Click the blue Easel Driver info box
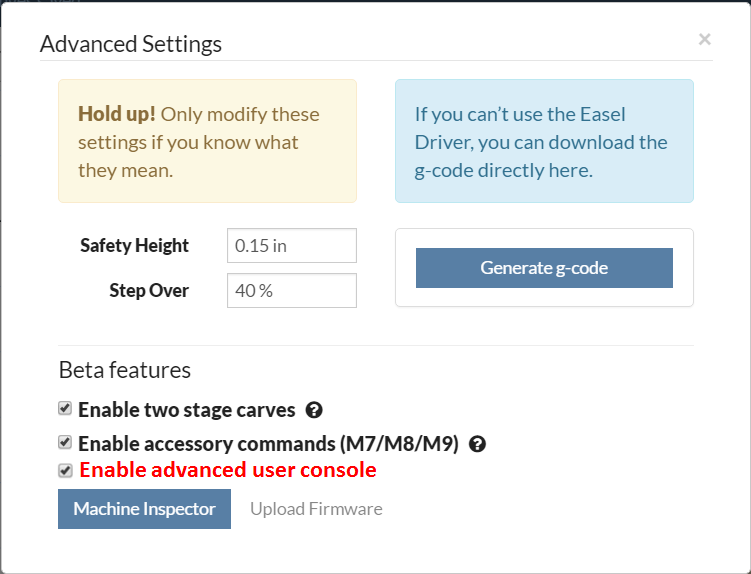This screenshot has height=574, width=751. pos(544,142)
